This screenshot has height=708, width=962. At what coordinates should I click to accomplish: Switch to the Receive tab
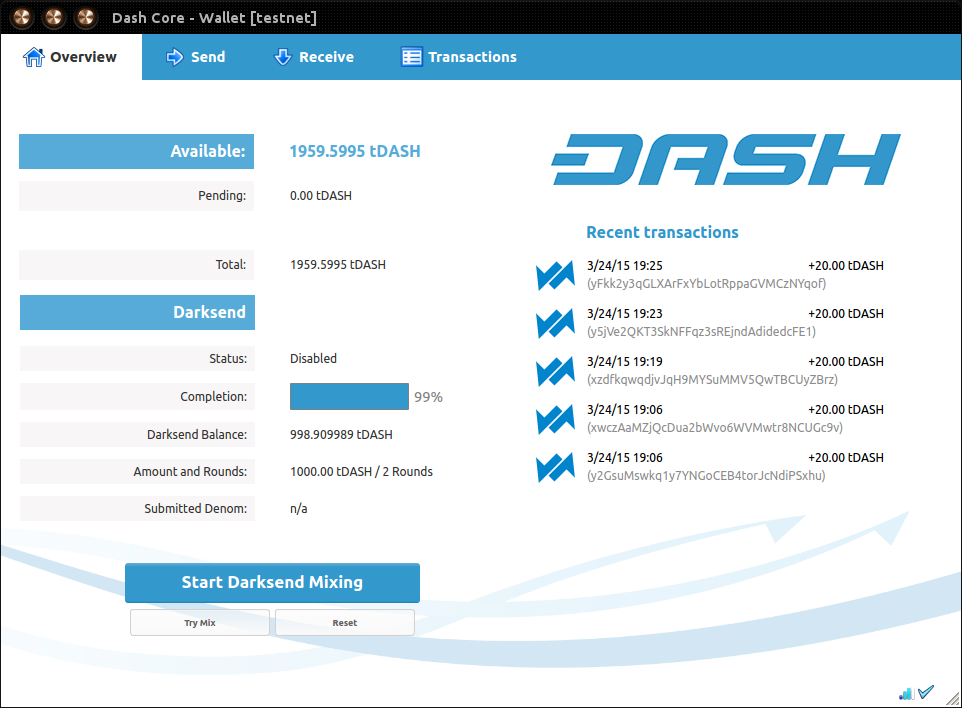pyautogui.click(x=314, y=57)
